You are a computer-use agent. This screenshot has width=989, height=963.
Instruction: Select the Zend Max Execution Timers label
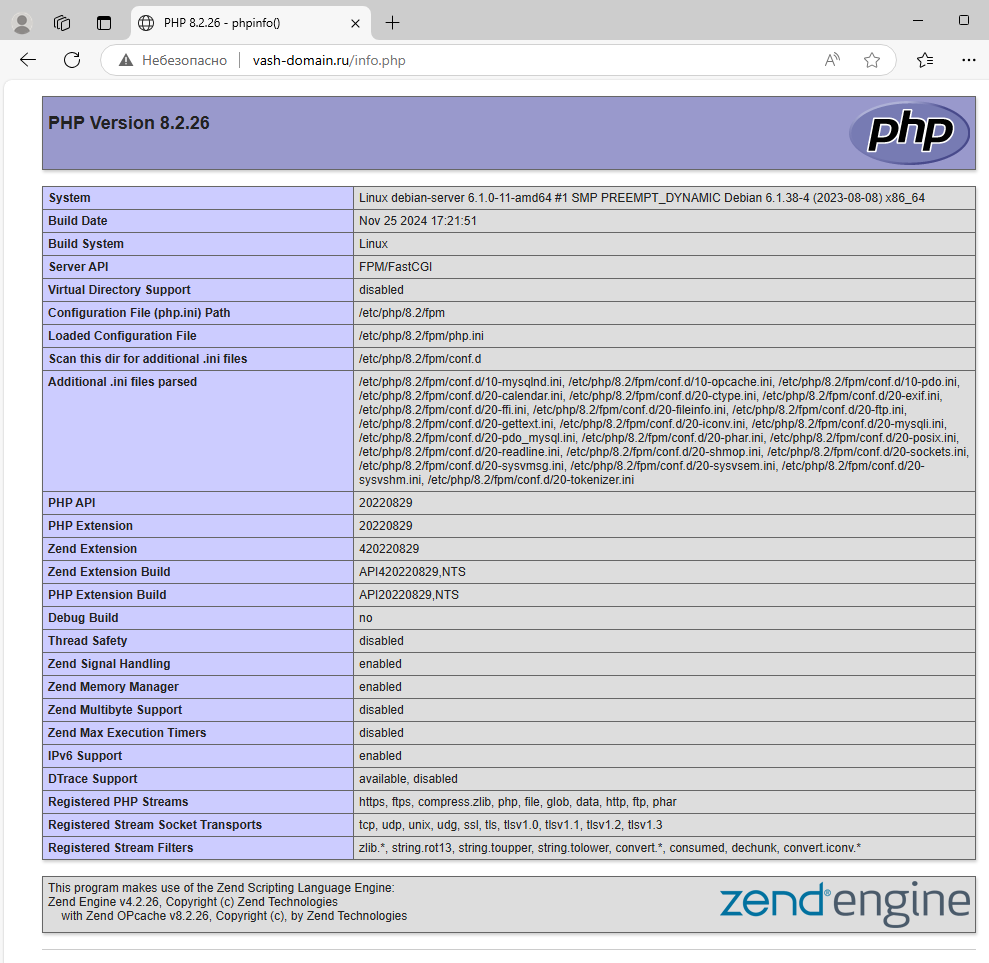click(127, 733)
